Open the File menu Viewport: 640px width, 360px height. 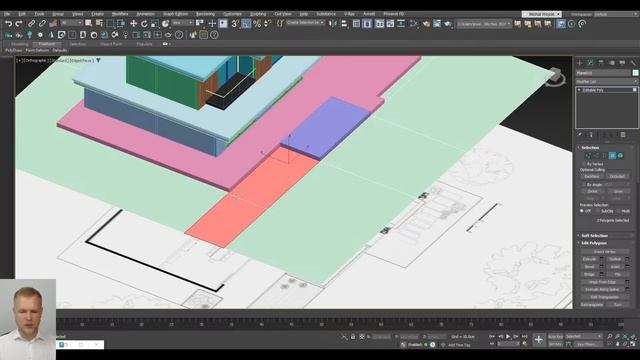click(x=7, y=14)
